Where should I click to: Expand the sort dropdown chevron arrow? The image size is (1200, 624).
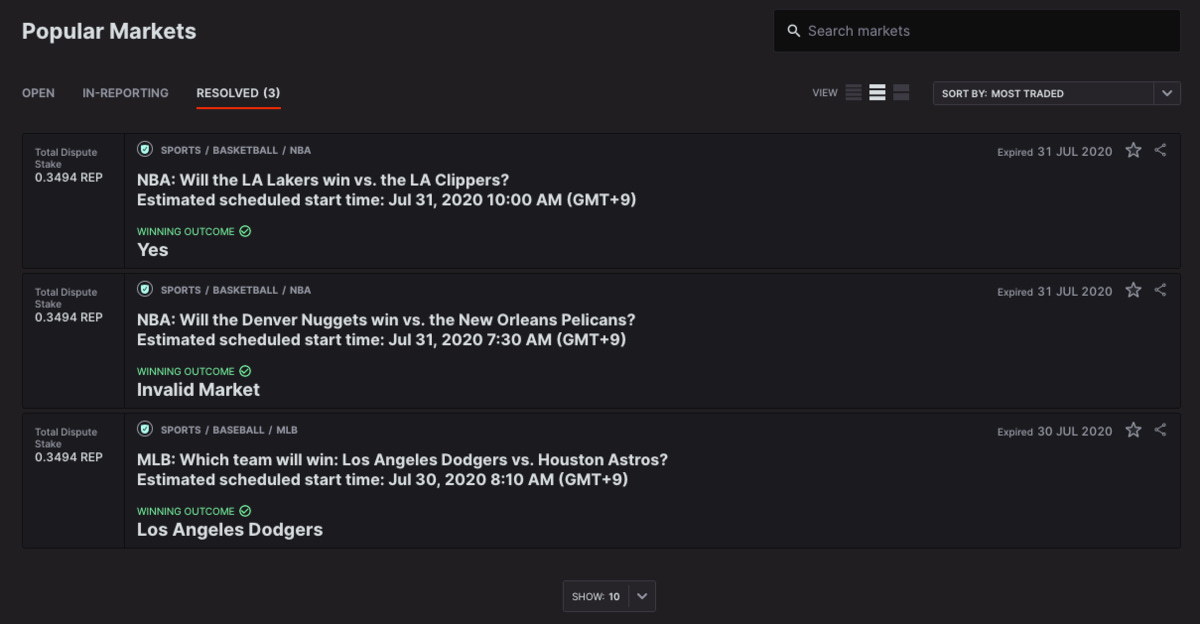point(1167,93)
